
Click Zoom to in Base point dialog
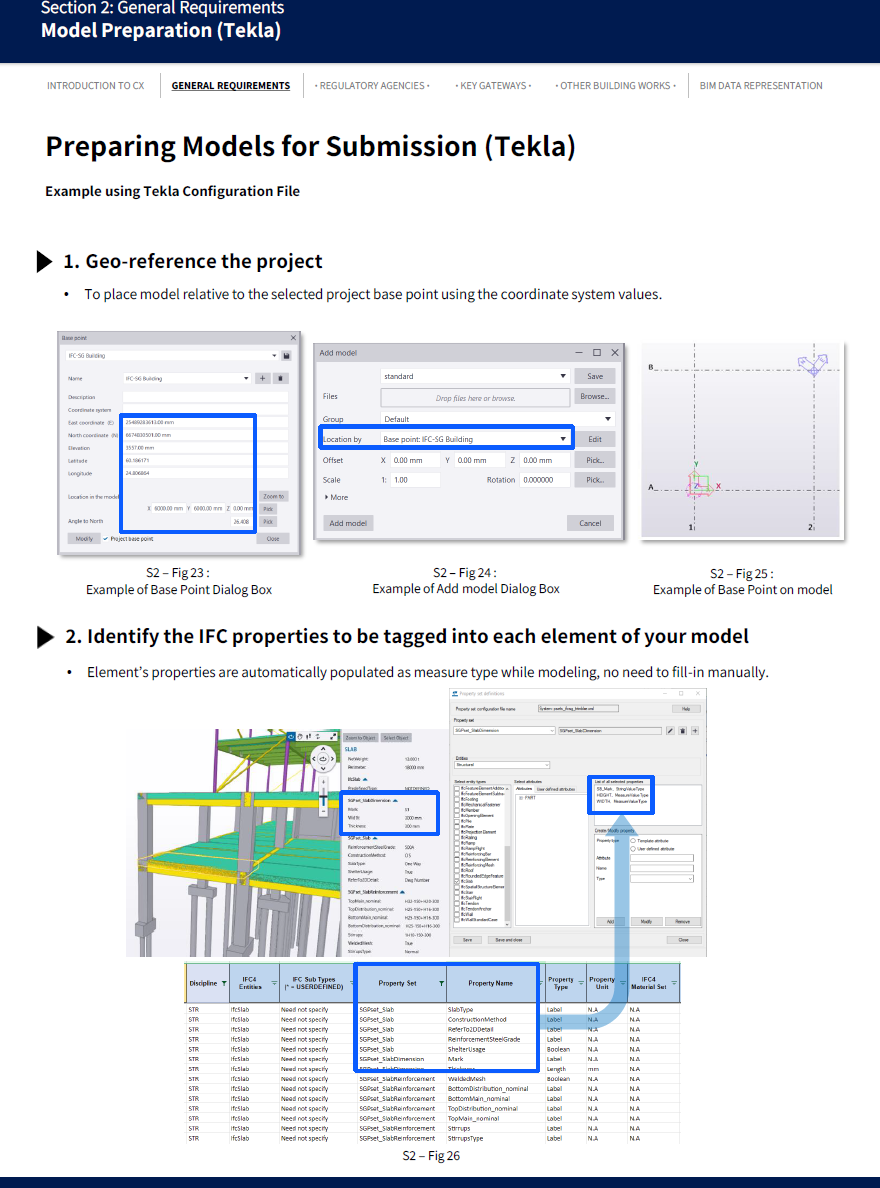274,496
